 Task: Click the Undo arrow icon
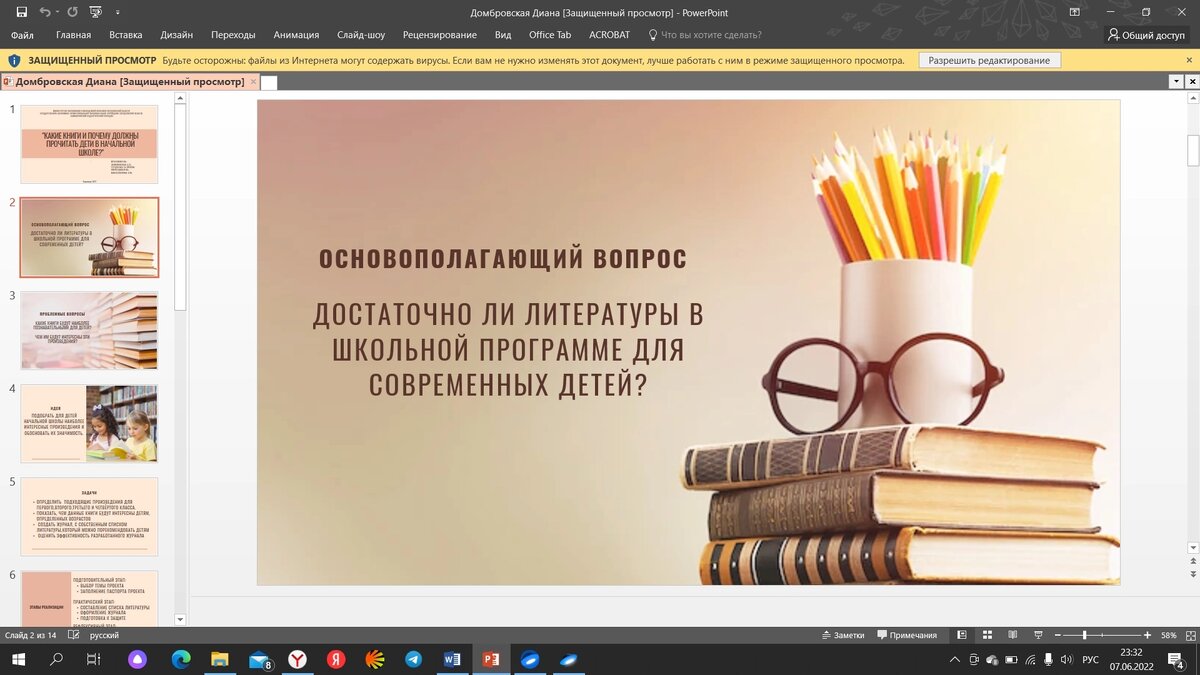click(44, 12)
